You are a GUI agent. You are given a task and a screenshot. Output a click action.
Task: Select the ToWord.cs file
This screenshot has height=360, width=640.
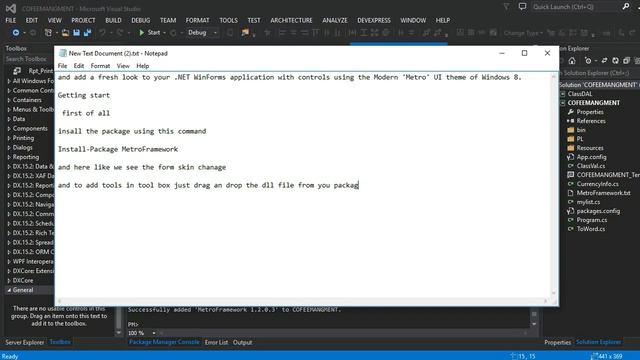pyautogui.click(x=591, y=229)
